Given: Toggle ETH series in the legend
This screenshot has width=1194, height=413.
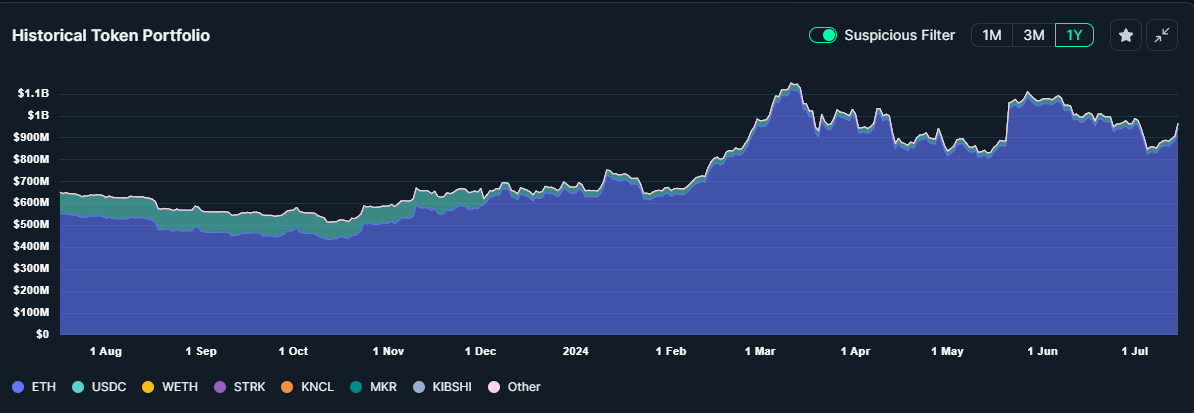Looking at the screenshot, I should click(x=34, y=386).
